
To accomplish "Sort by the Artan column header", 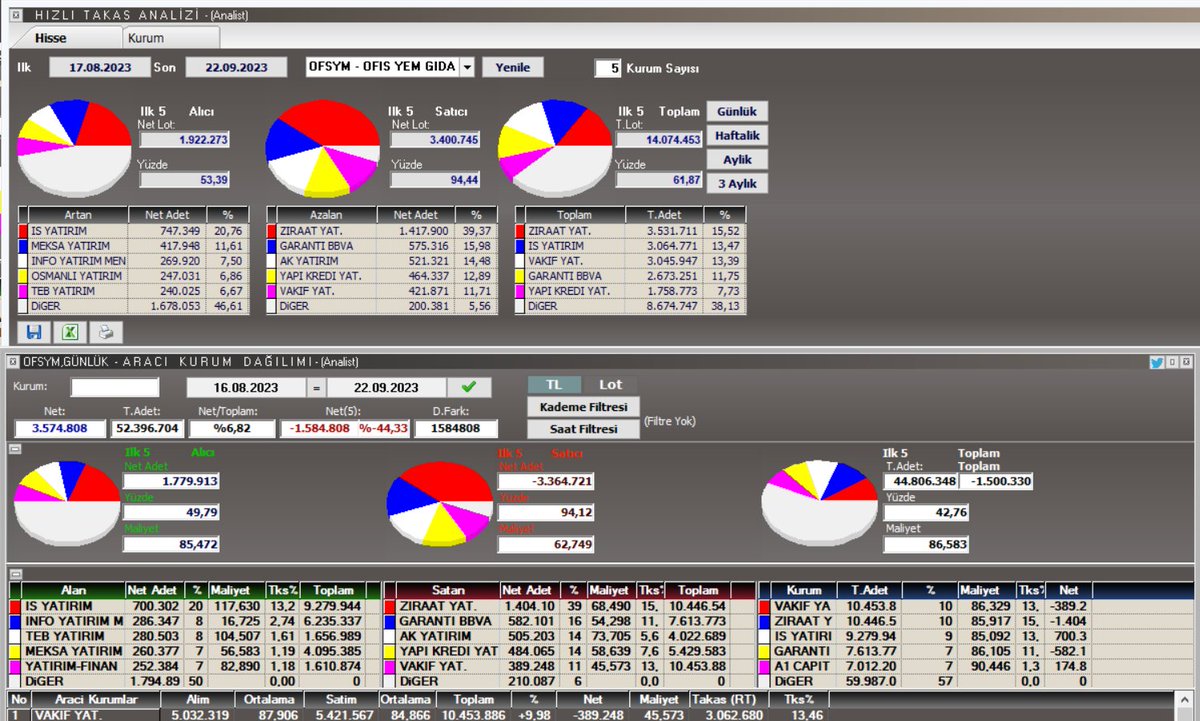I will [x=77, y=215].
